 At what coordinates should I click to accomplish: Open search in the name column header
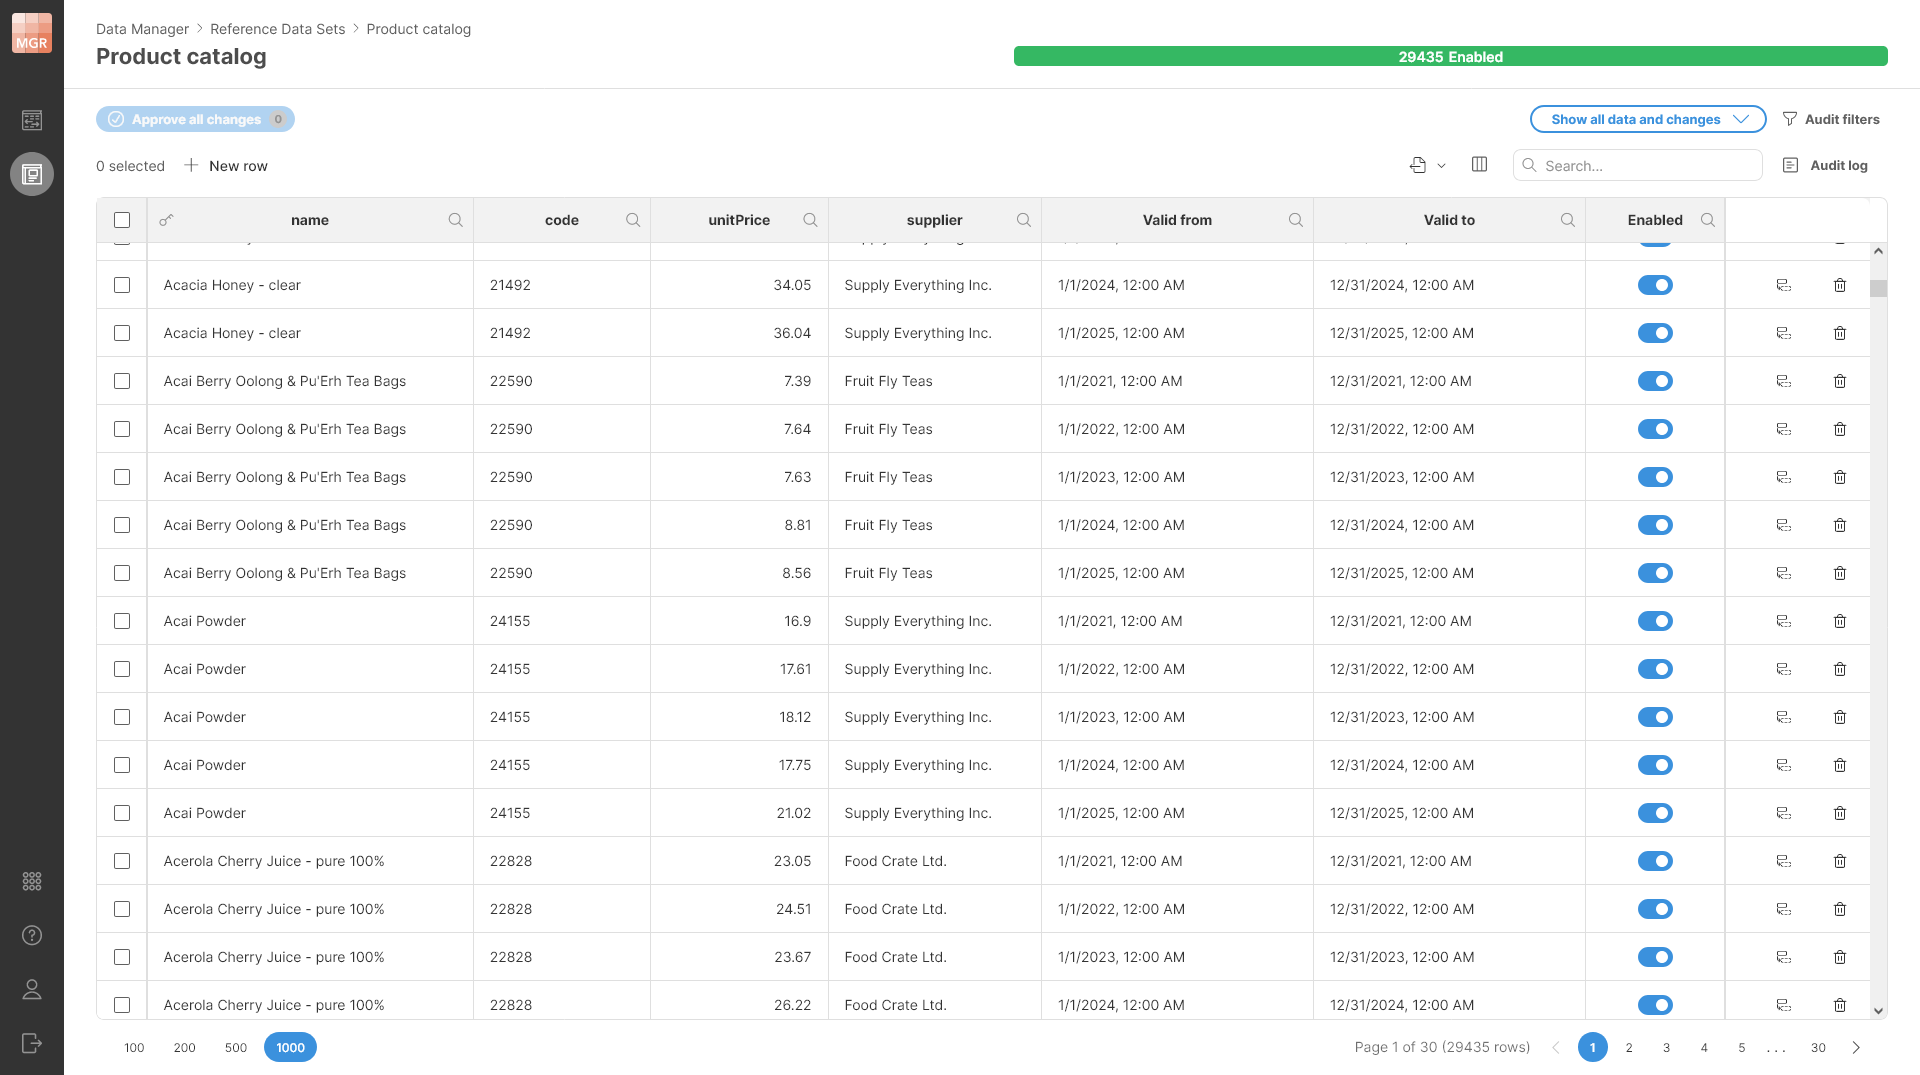455,220
